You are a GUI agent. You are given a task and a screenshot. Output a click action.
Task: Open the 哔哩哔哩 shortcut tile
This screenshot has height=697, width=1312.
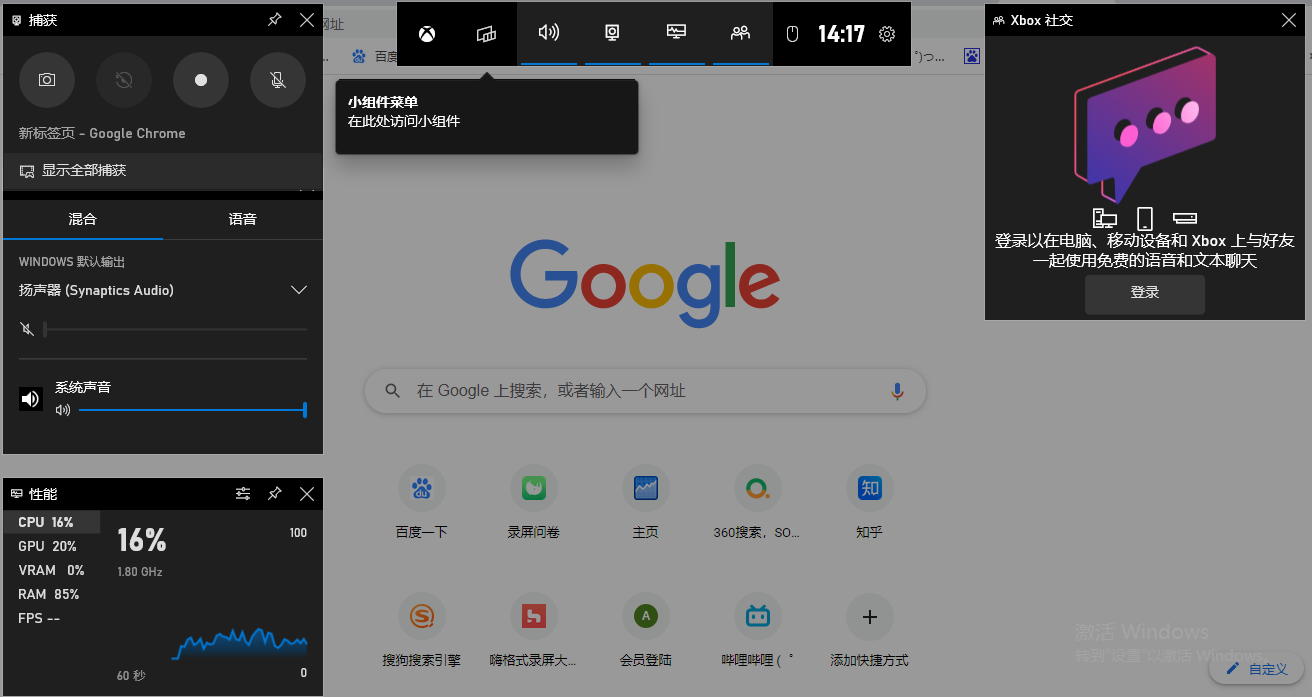758,632
